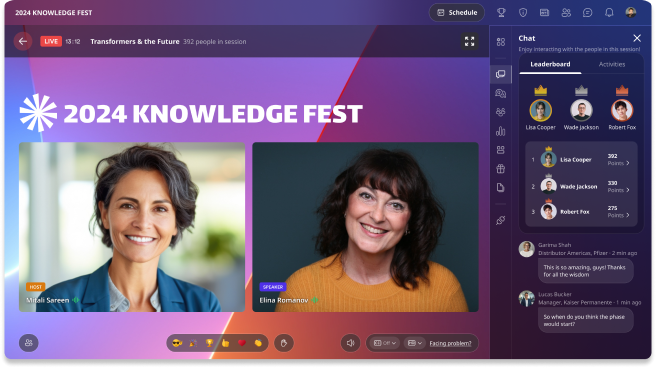Open the Q&A conversation icon in sidebar
Screen dimensions: 656x368
pos(501,93)
